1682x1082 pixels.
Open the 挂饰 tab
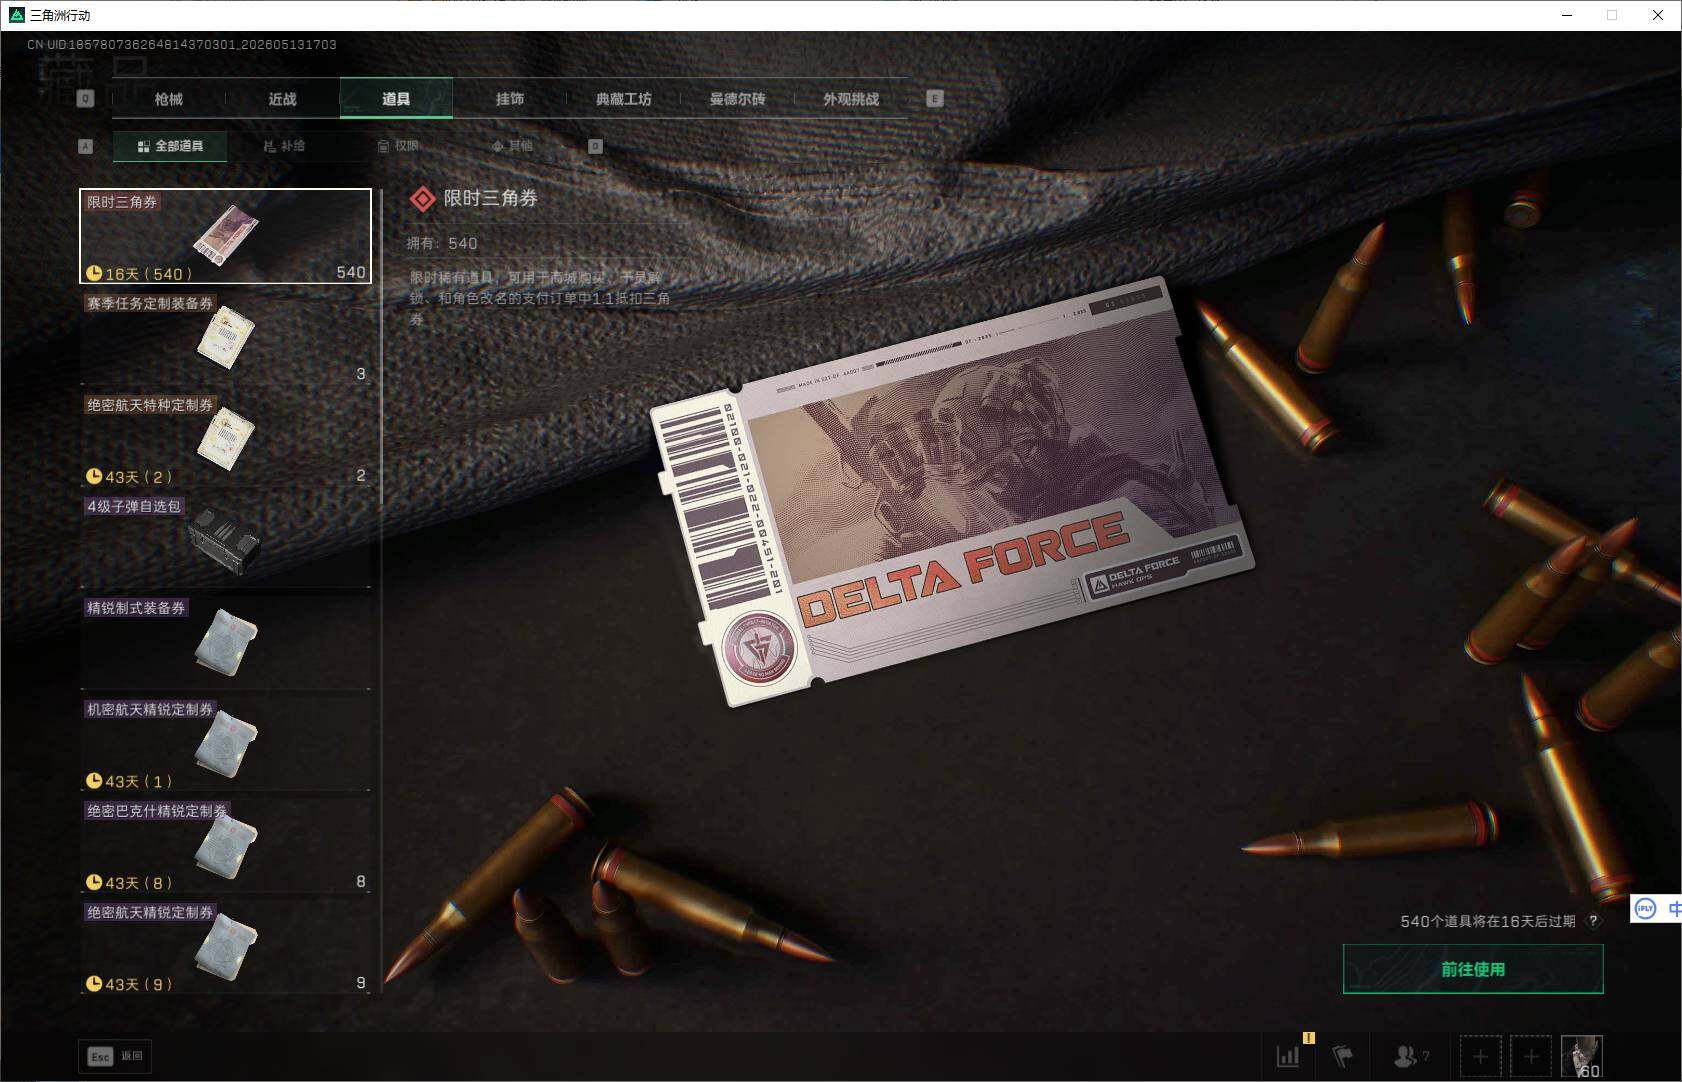pyautogui.click(x=510, y=99)
